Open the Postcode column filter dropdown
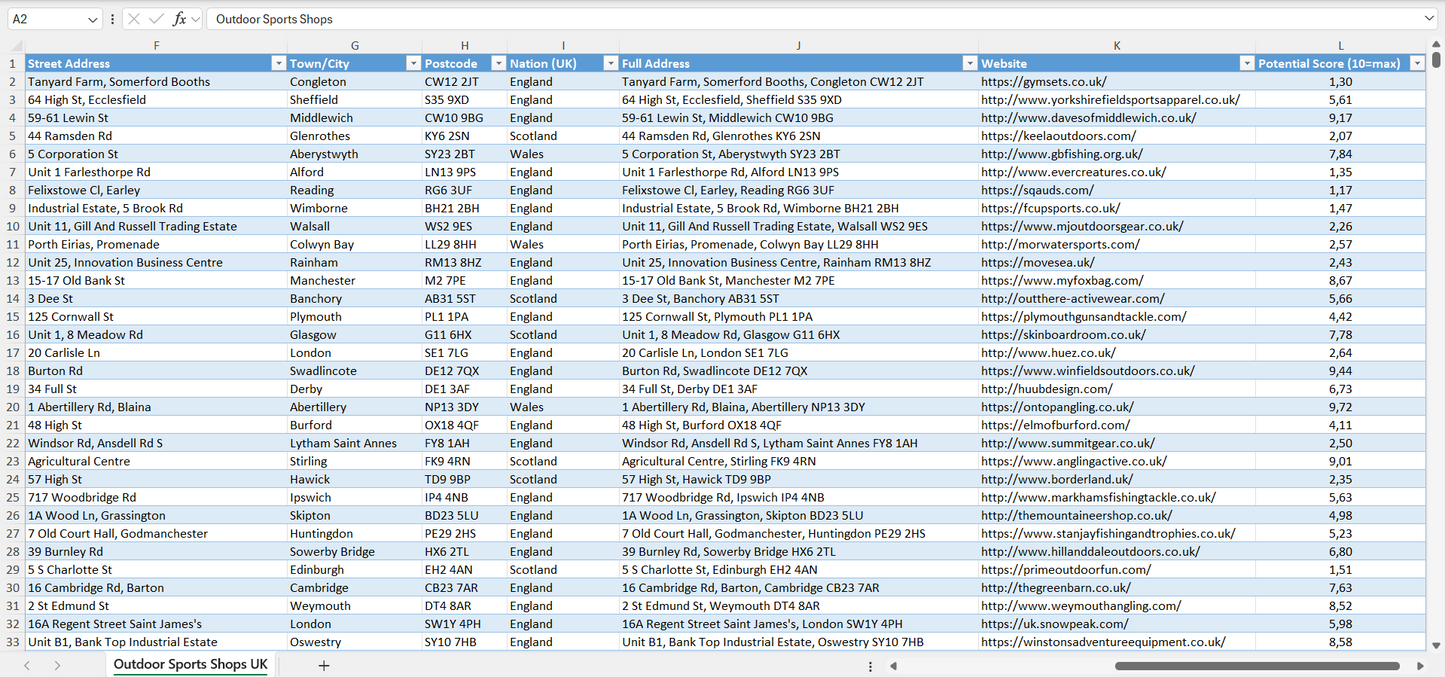1445x677 pixels. [496, 64]
